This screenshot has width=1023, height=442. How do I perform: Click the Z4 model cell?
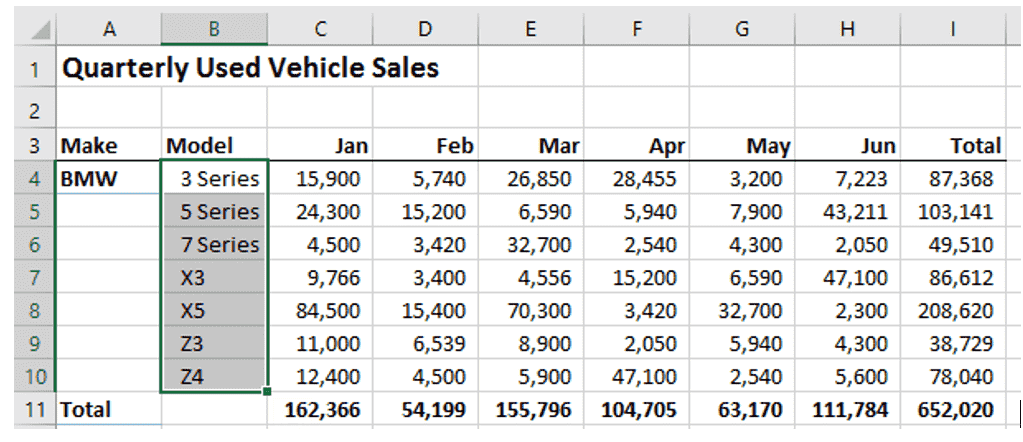tap(214, 377)
